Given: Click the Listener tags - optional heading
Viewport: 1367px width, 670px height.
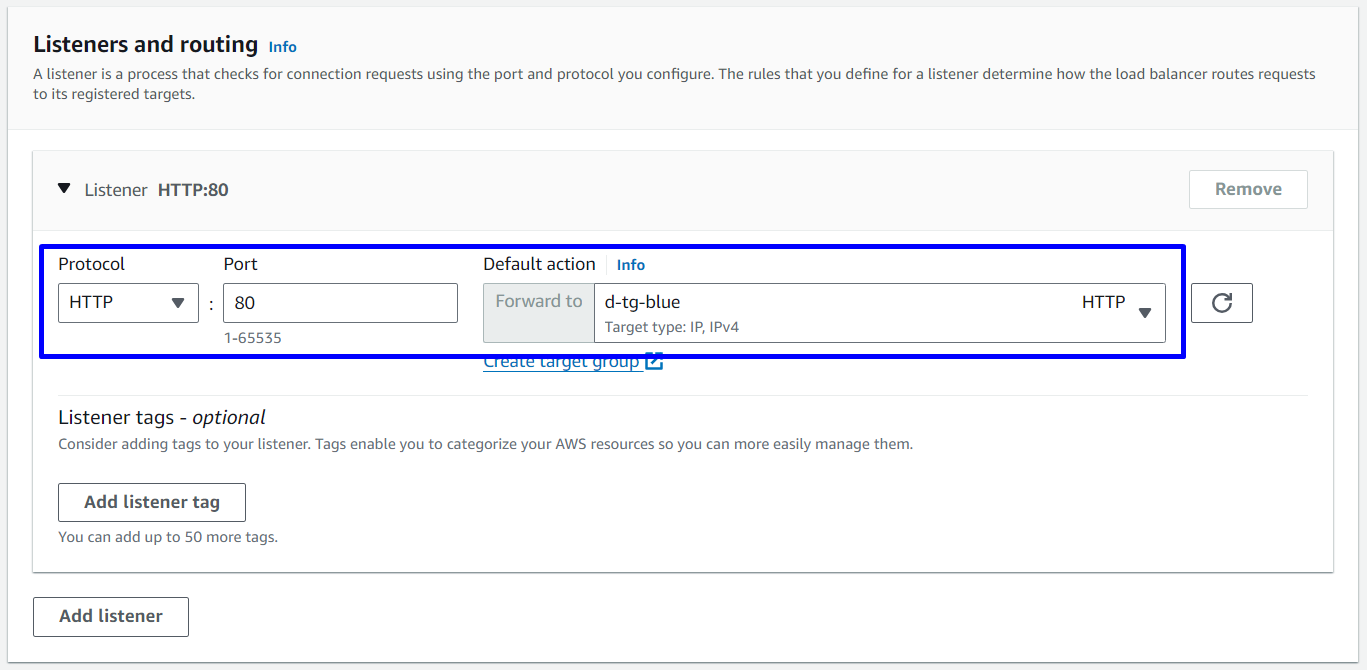Looking at the screenshot, I should (162, 418).
